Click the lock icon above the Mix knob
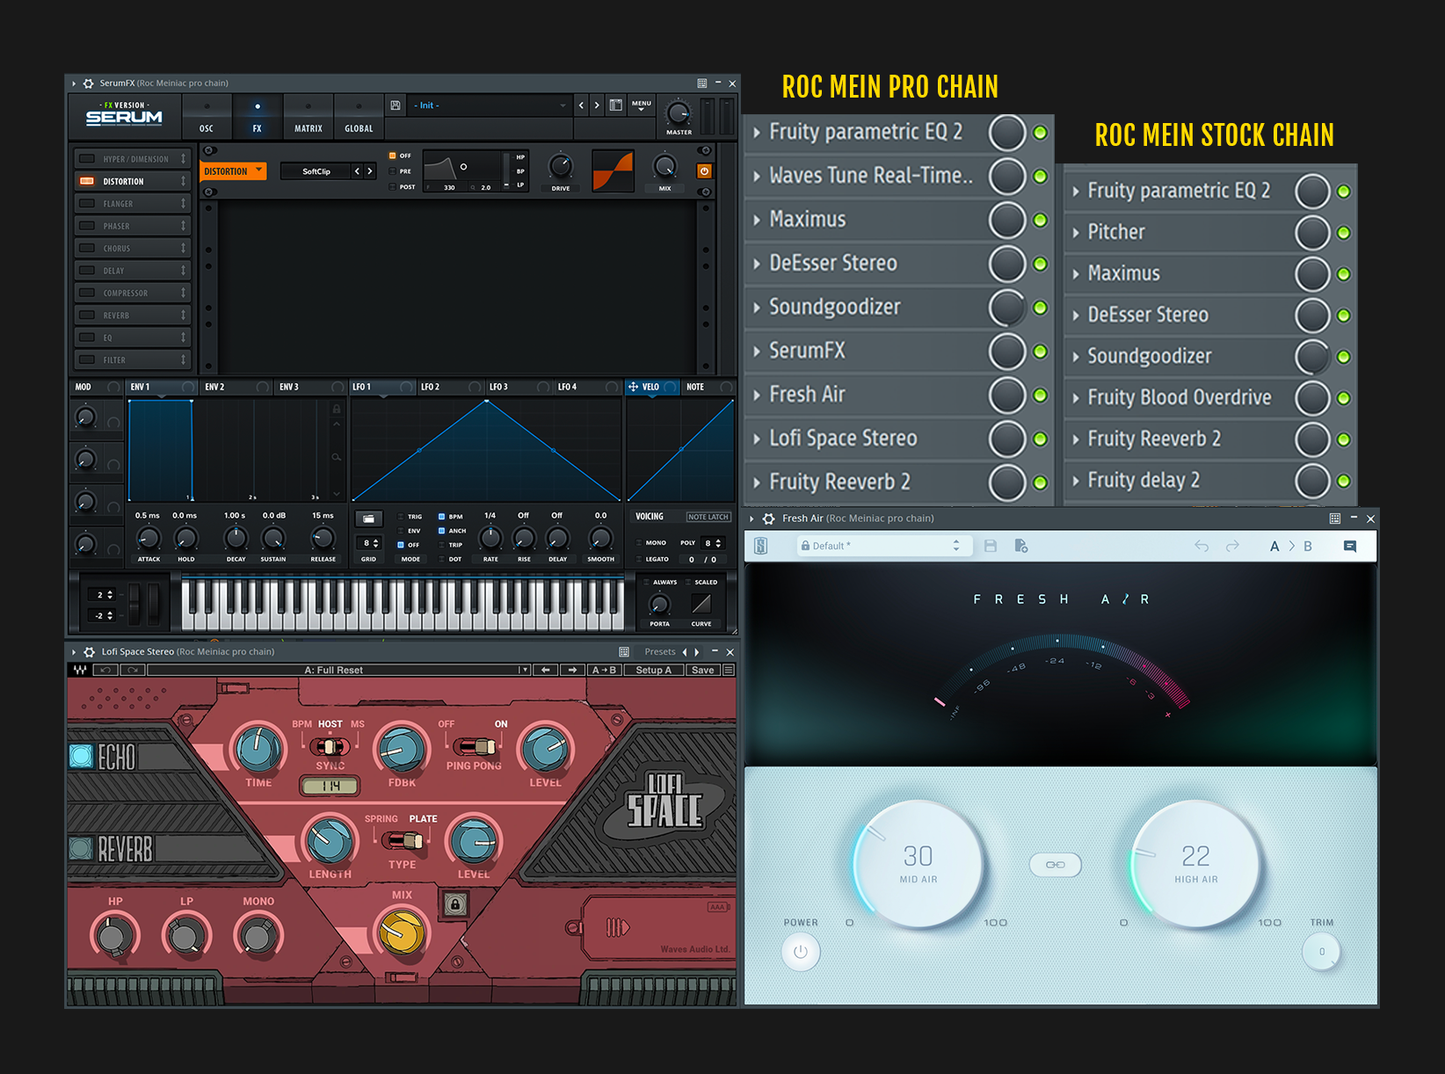The height and width of the screenshot is (1074, 1445). [x=455, y=905]
